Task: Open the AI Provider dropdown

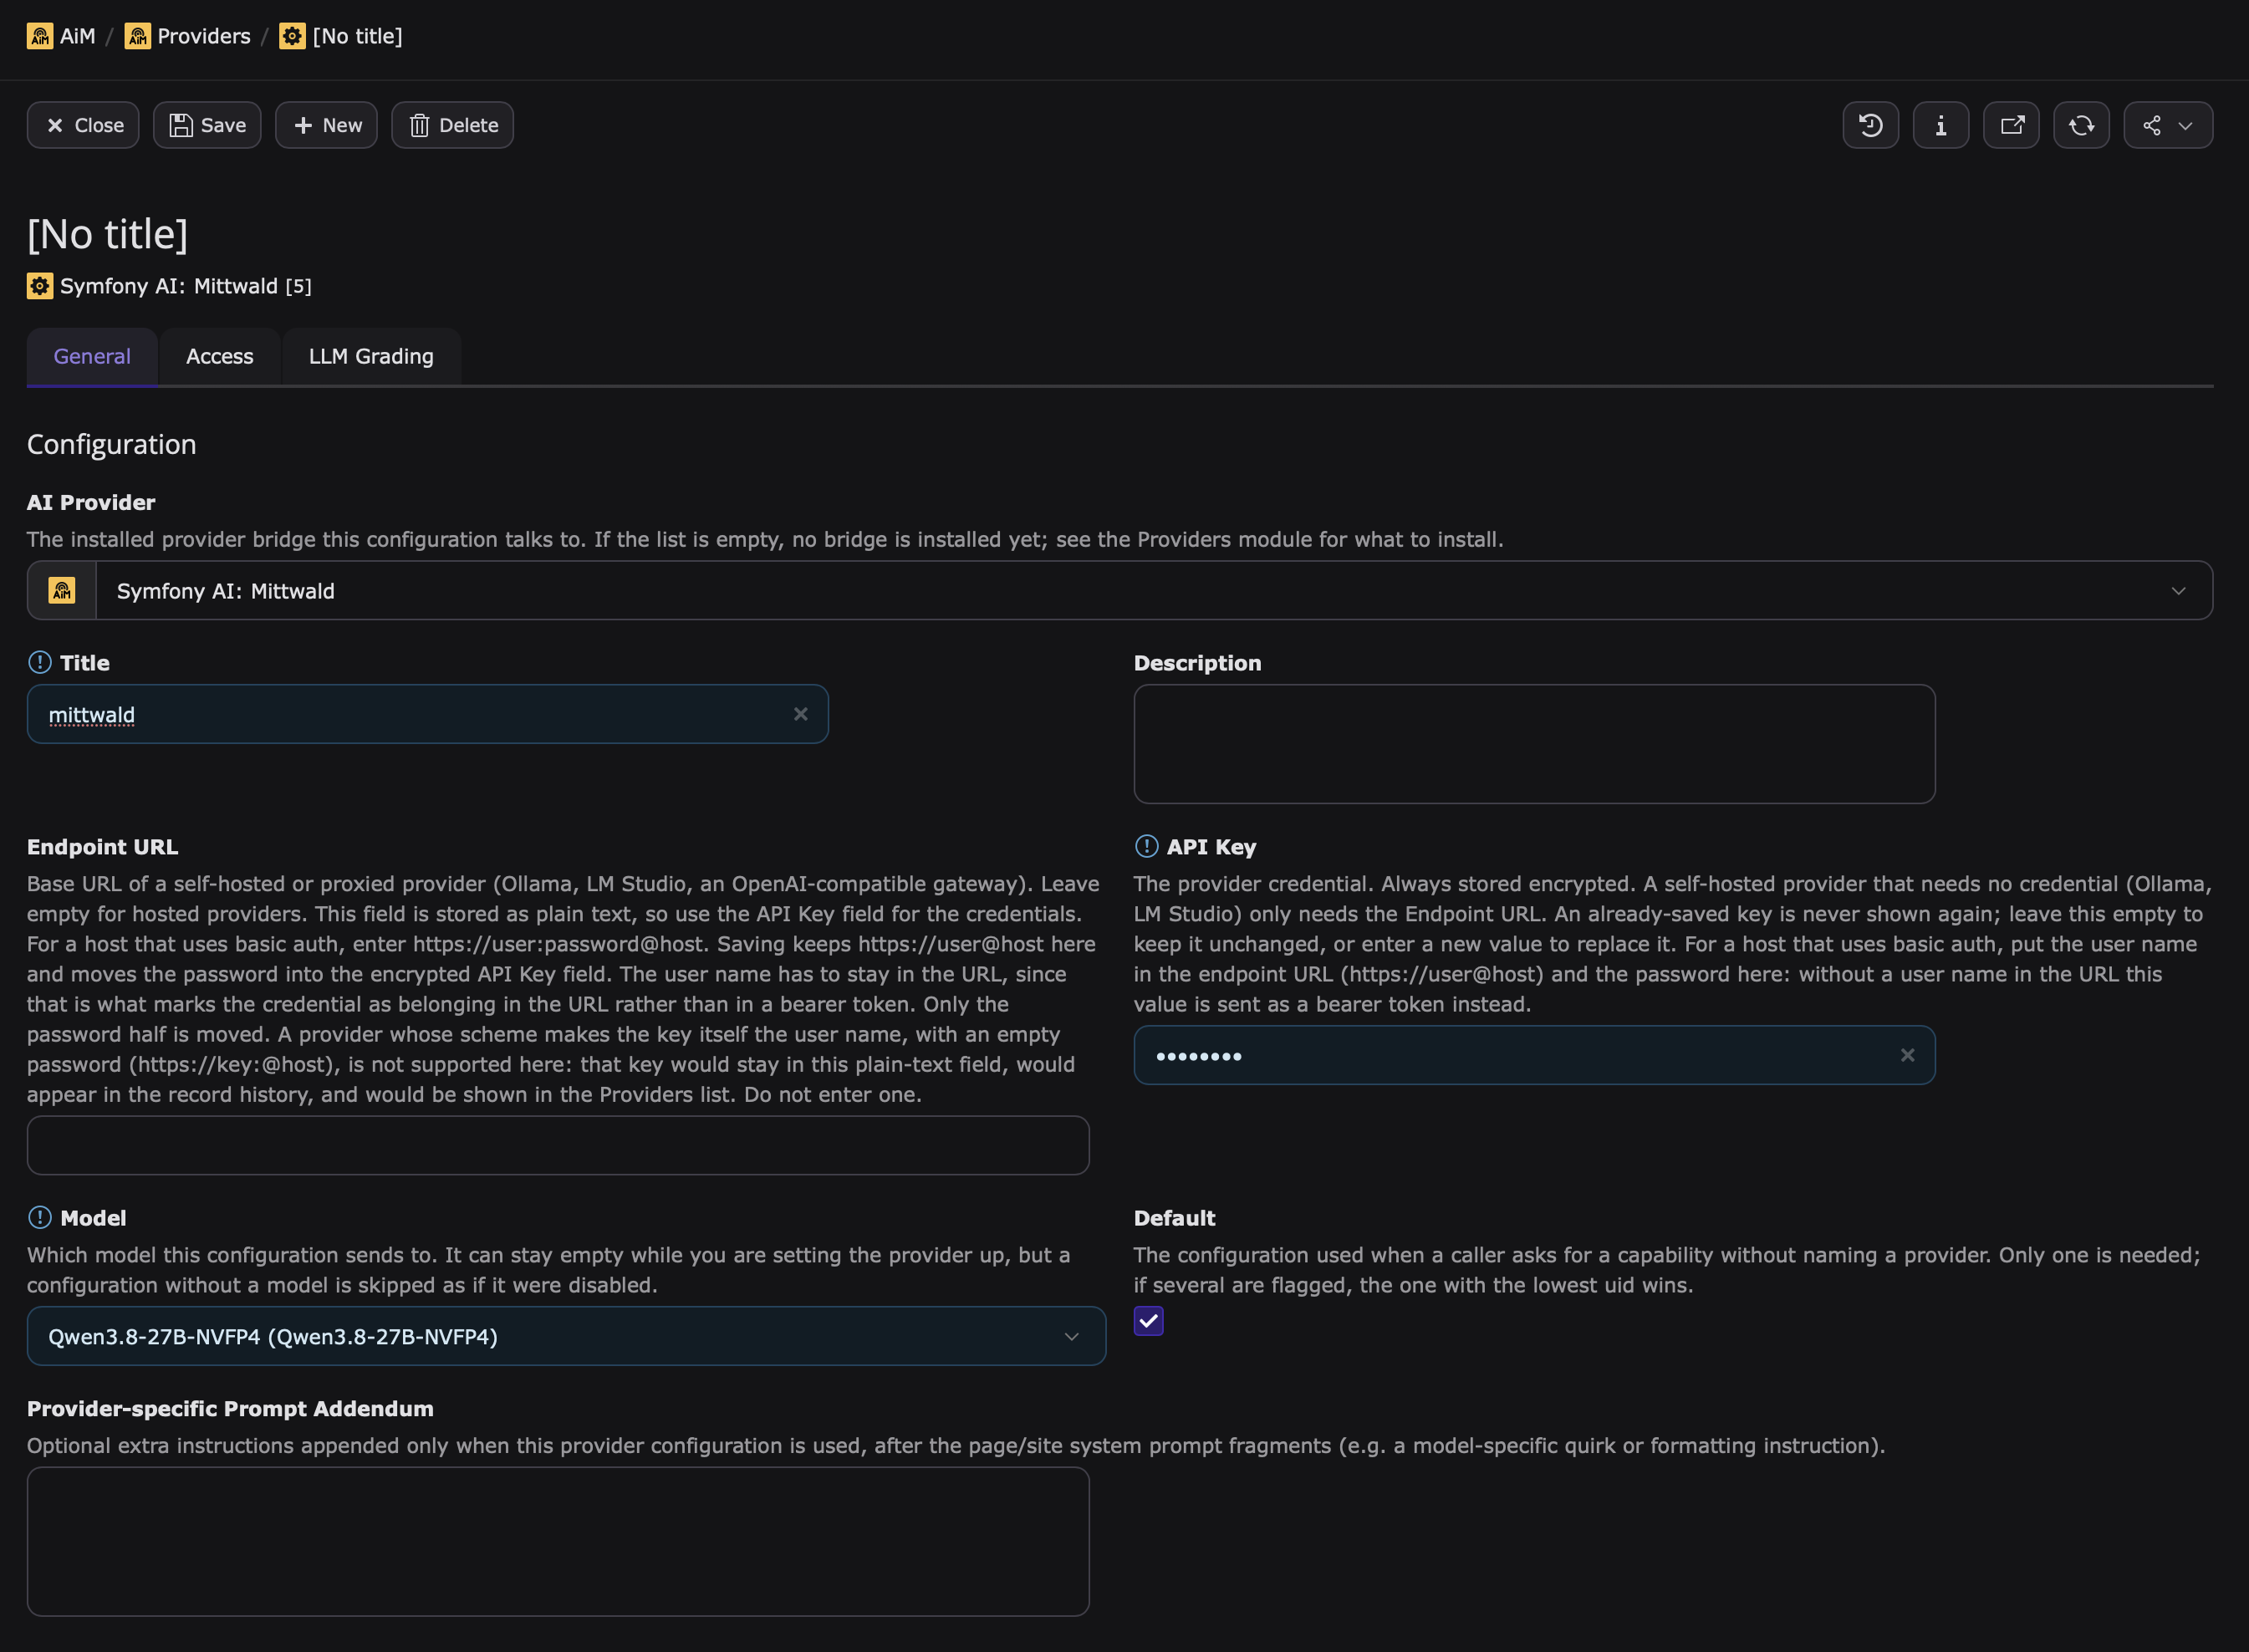Action: click(x=1154, y=590)
